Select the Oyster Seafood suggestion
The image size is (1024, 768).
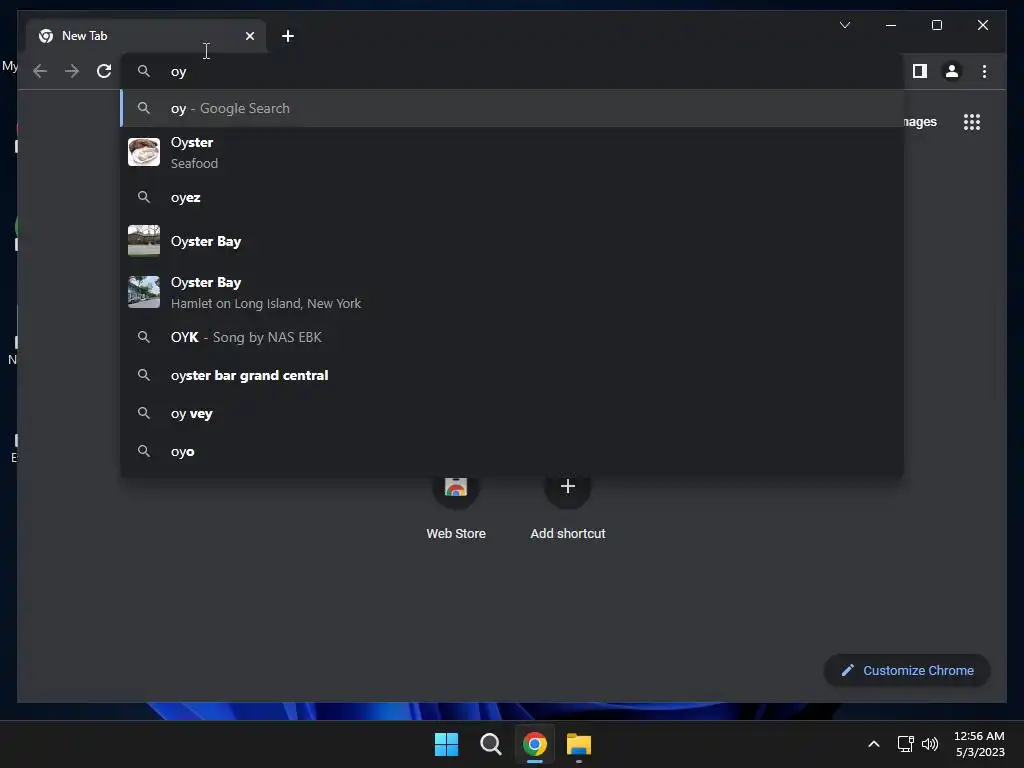tap(512, 152)
